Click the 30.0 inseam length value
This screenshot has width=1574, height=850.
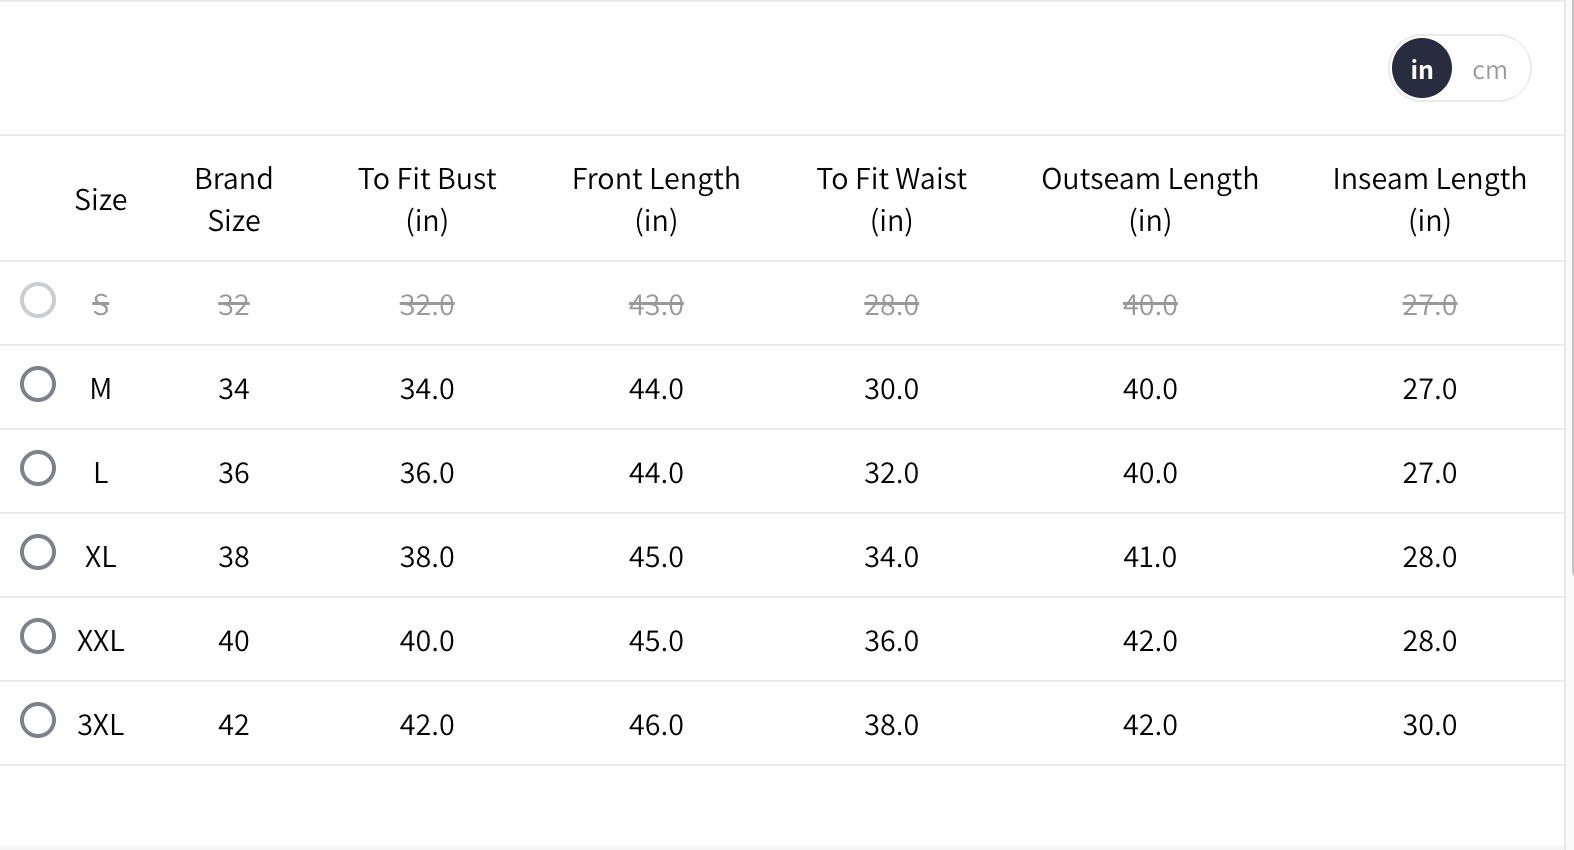pyautogui.click(x=1429, y=725)
